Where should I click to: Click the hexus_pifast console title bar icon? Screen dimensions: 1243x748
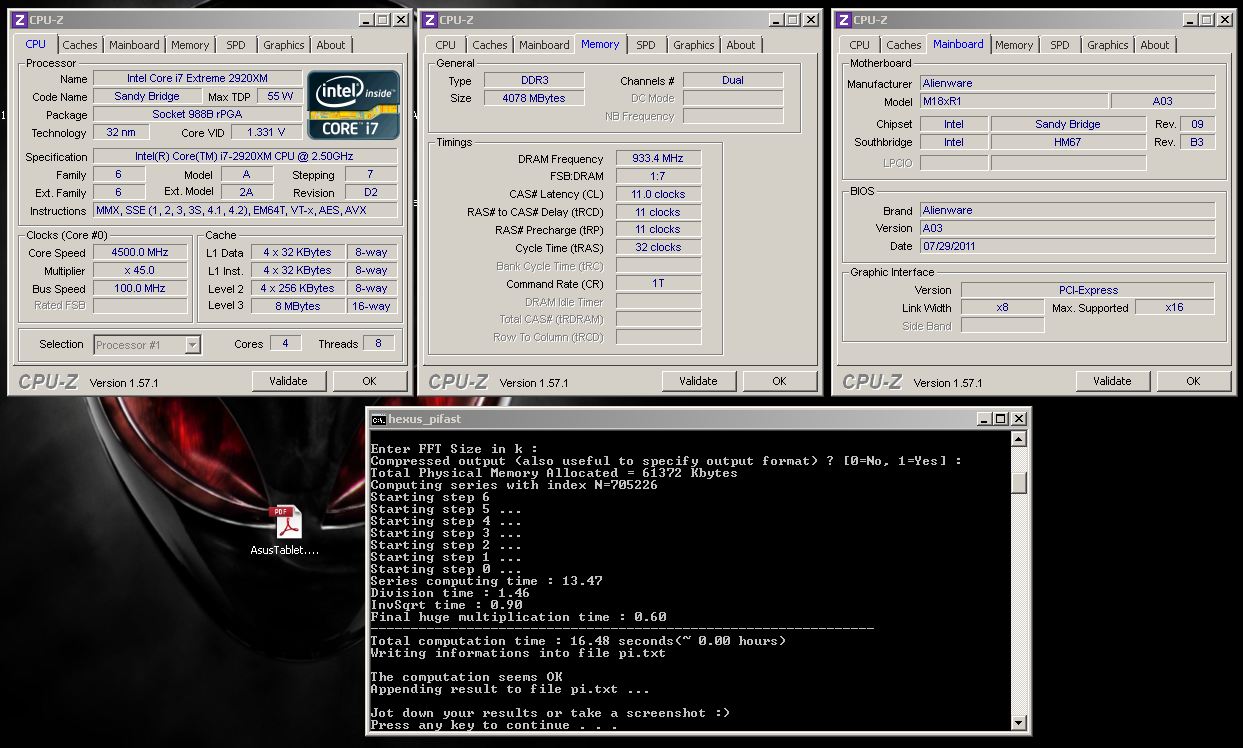click(x=379, y=419)
